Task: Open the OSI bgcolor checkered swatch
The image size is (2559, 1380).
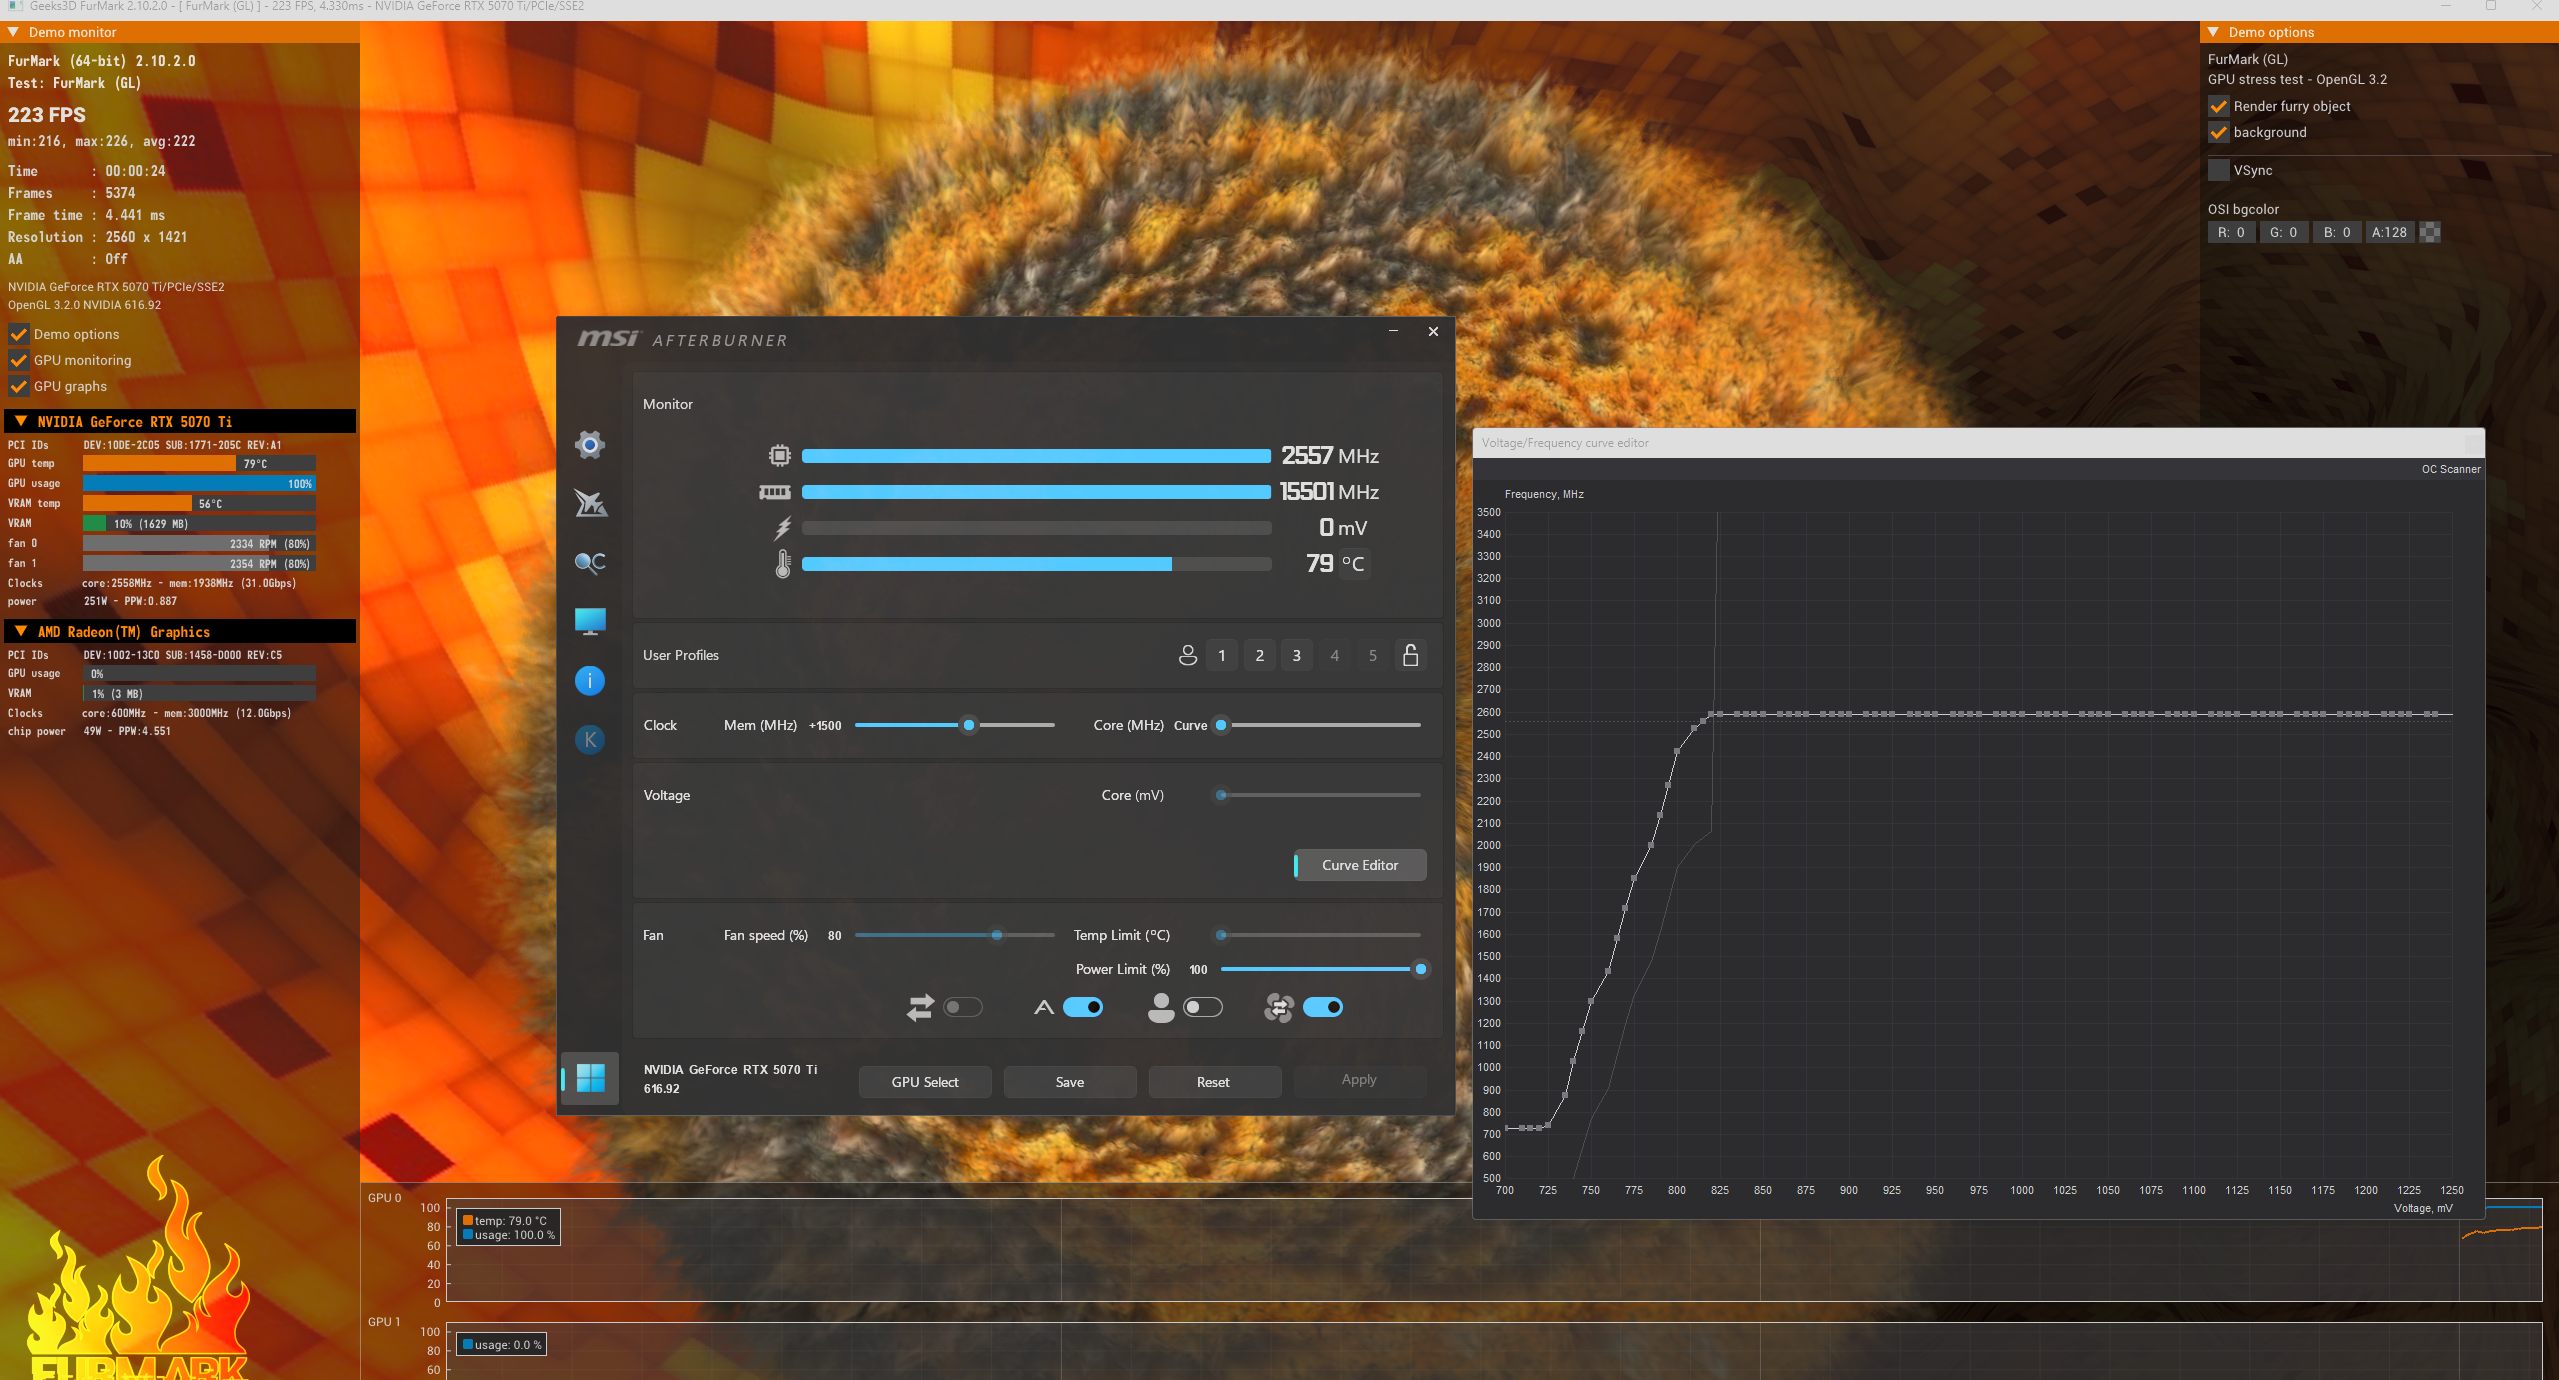Action: pos(2430,232)
